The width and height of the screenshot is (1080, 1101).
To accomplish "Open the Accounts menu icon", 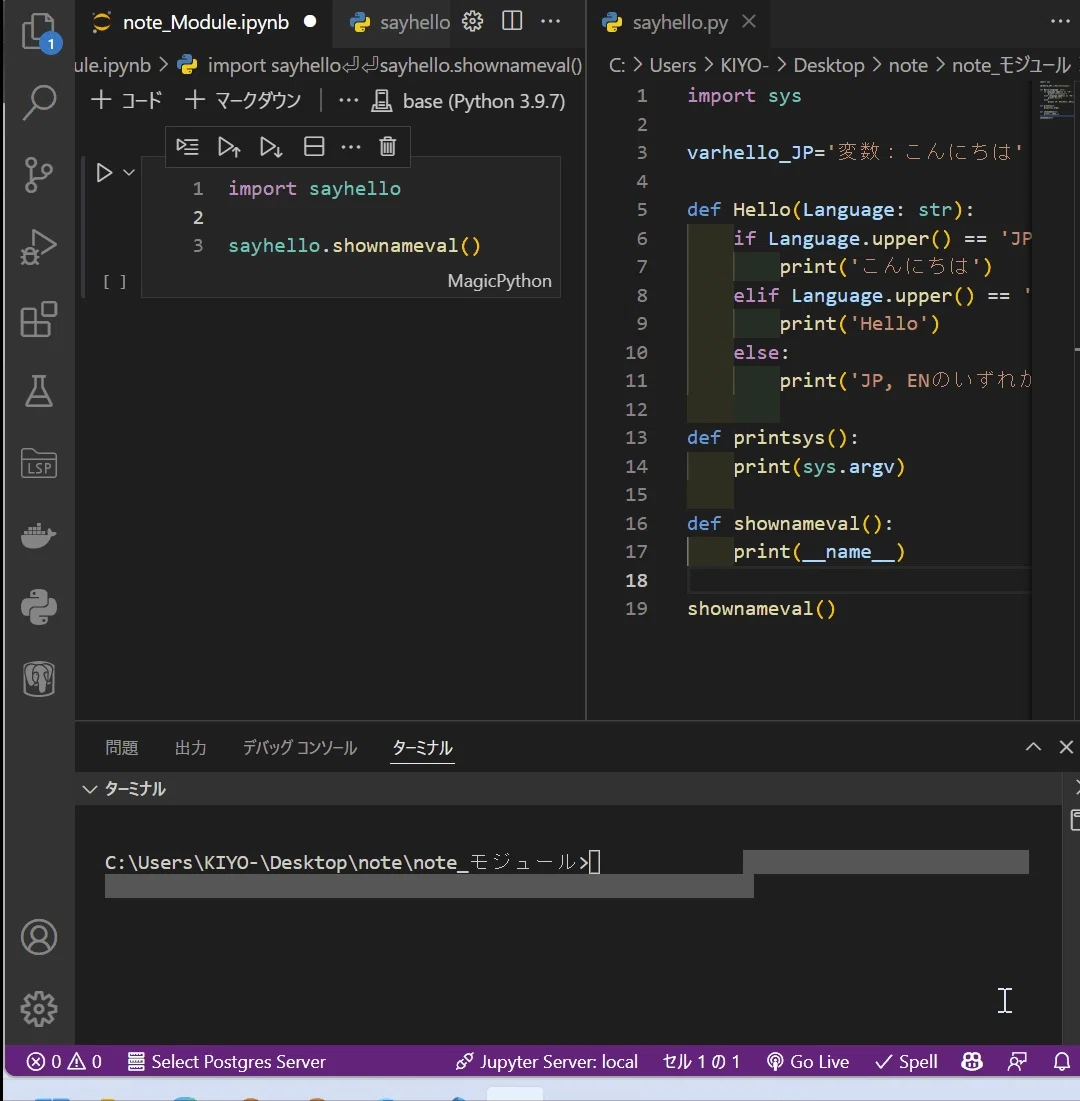I will 39,937.
